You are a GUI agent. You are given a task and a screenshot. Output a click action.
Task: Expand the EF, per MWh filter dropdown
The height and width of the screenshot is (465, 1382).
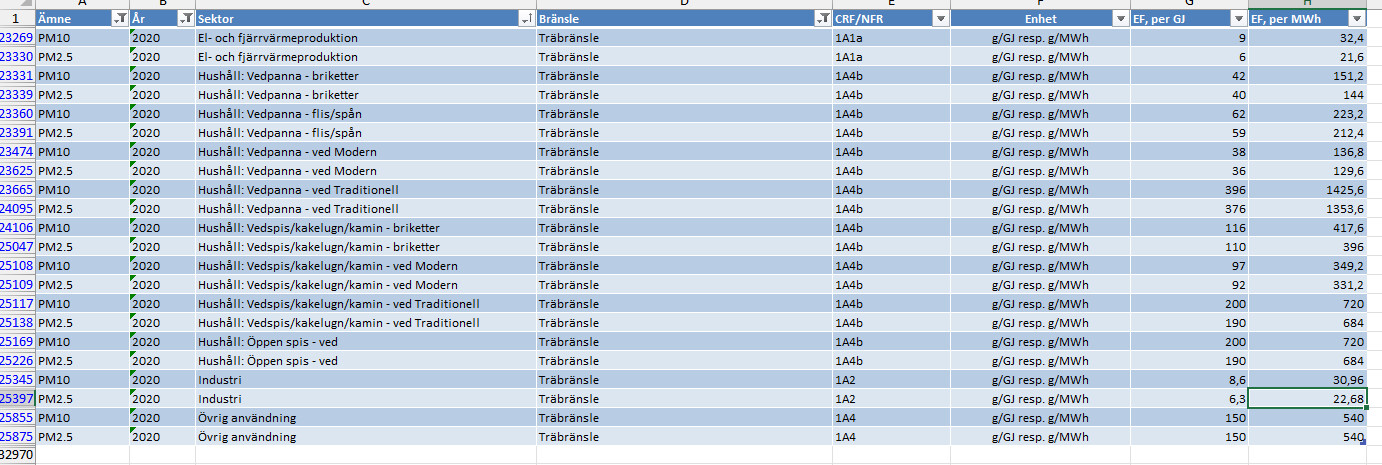coord(1356,19)
